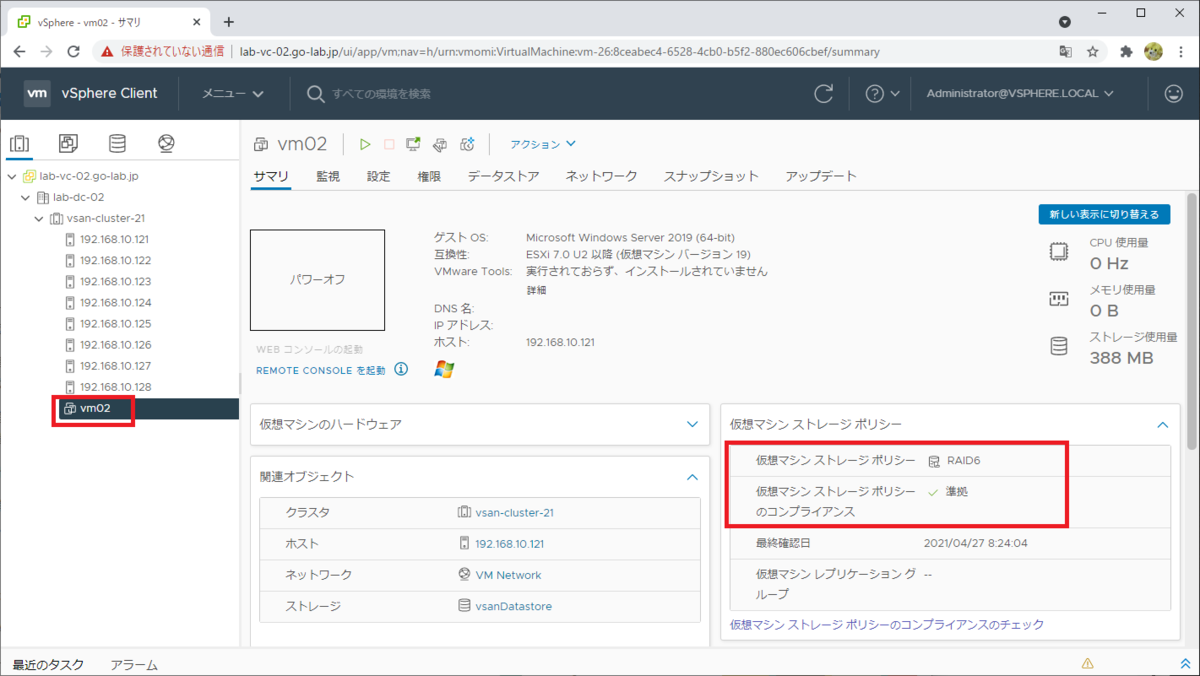Collapse lab-dc-02 datacenter node
1200x676 pixels.
(x=26, y=198)
